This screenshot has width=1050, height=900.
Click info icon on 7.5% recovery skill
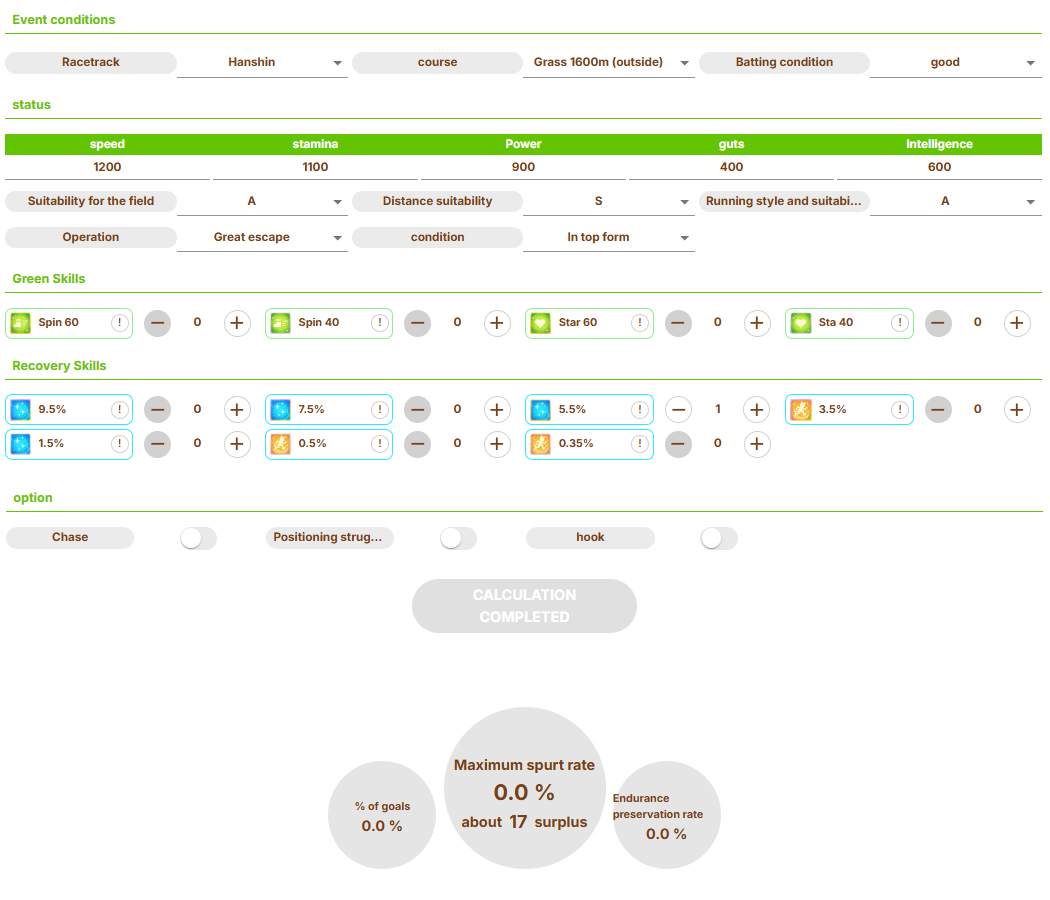pos(380,409)
